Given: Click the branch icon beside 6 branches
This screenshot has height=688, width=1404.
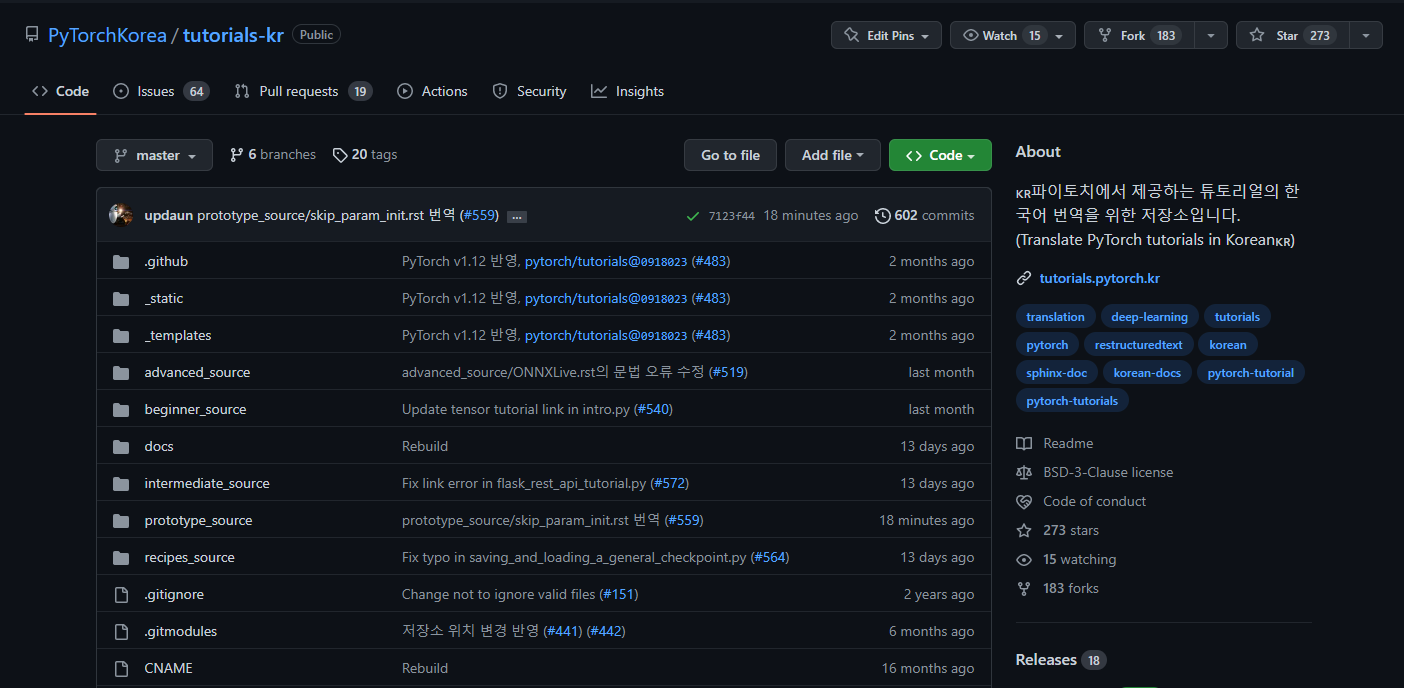Looking at the screenshot, I should [x=237, y=155].
